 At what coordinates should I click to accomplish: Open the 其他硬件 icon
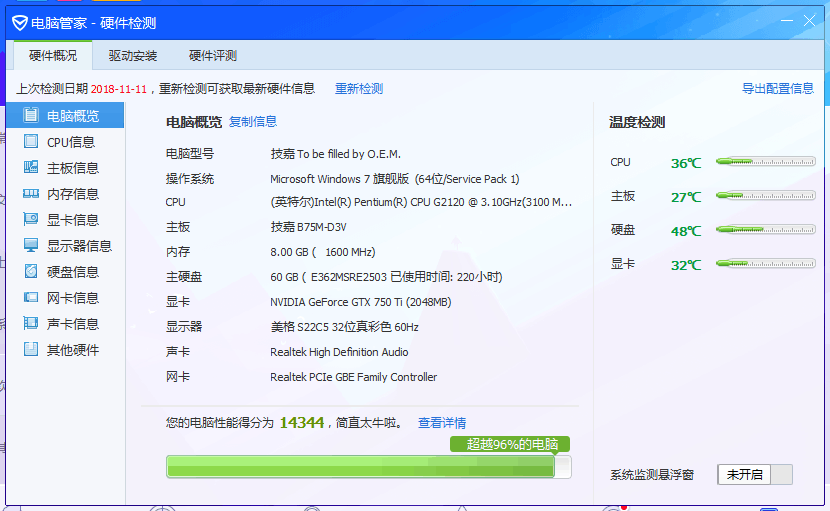[x=31, y=349]
